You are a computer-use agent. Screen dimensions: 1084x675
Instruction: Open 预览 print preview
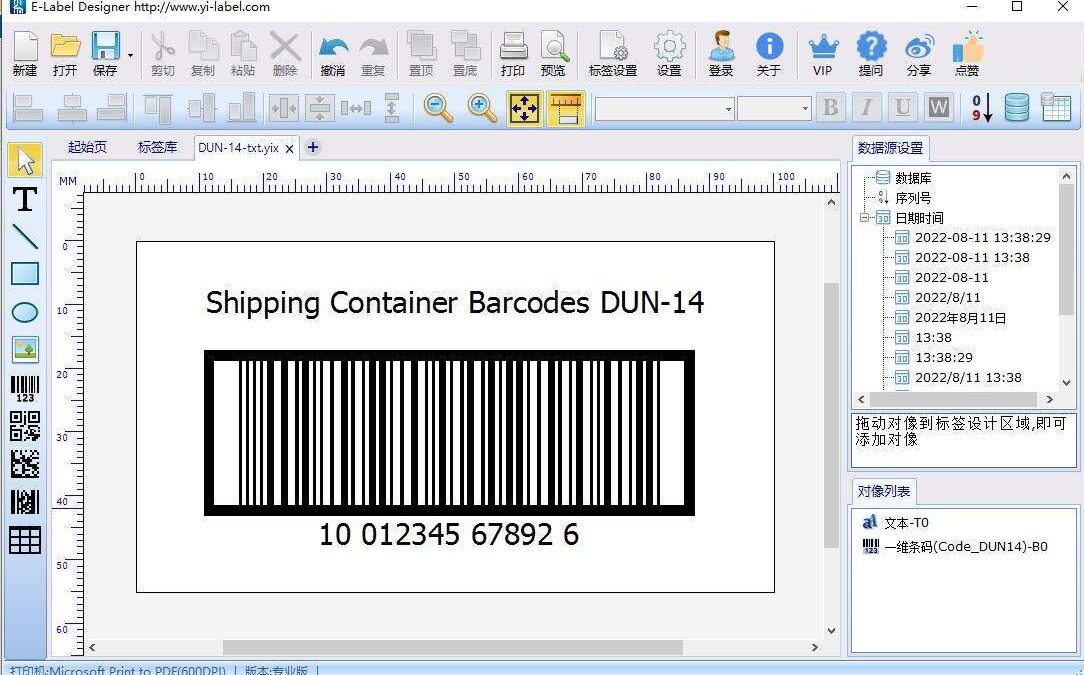pos(554,53)
